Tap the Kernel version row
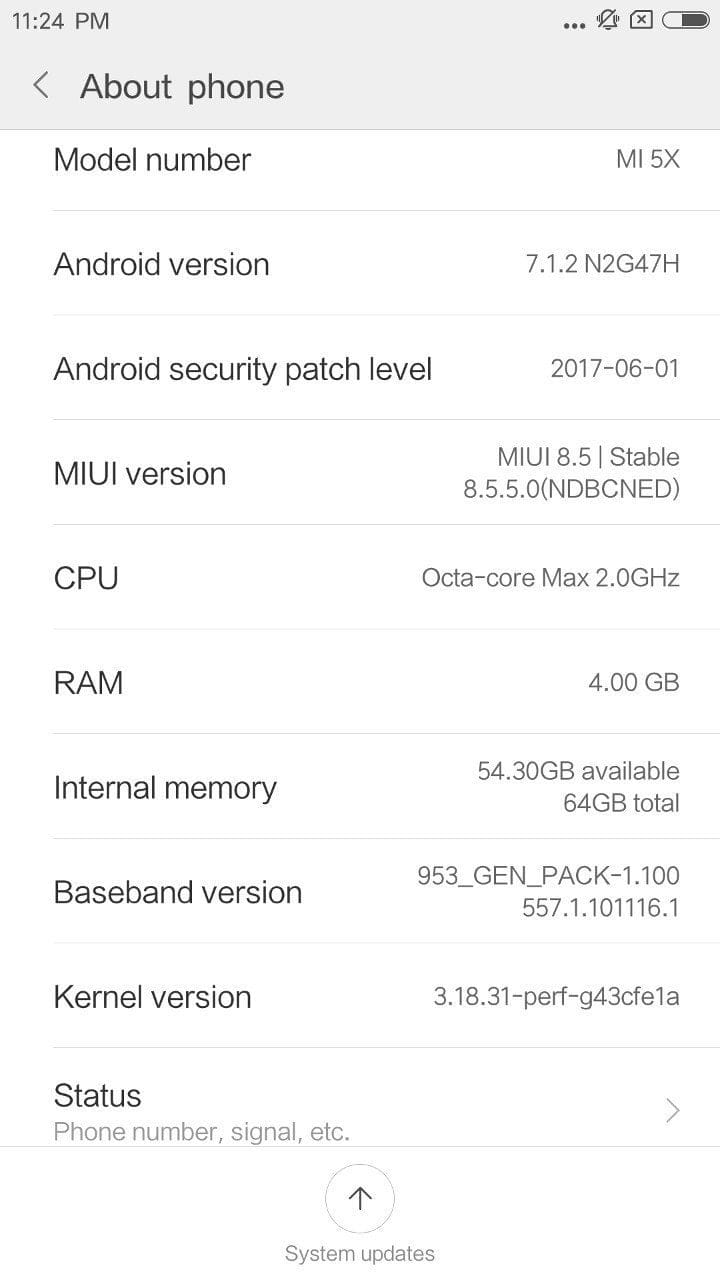 click(x=360, y=996)
